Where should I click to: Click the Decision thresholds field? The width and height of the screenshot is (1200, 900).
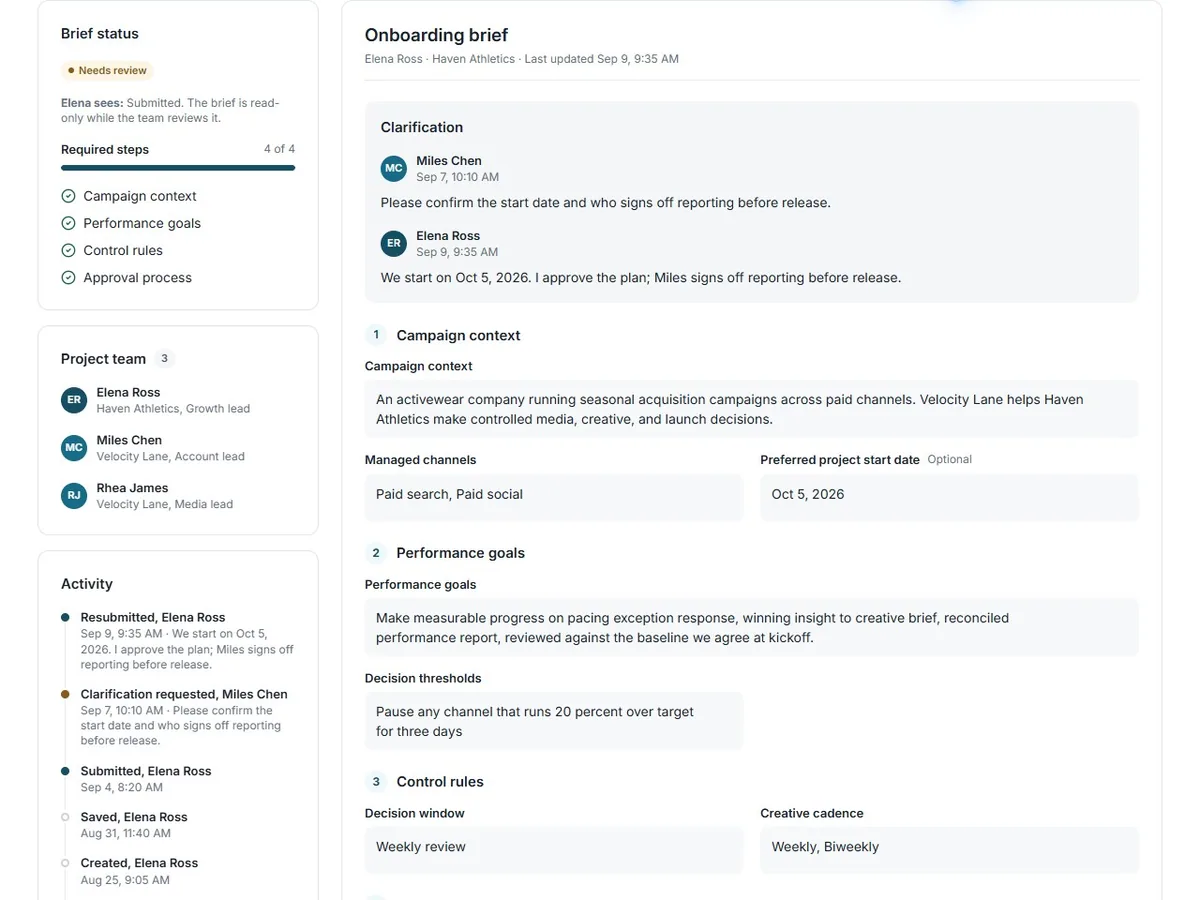tap(554, 721)
